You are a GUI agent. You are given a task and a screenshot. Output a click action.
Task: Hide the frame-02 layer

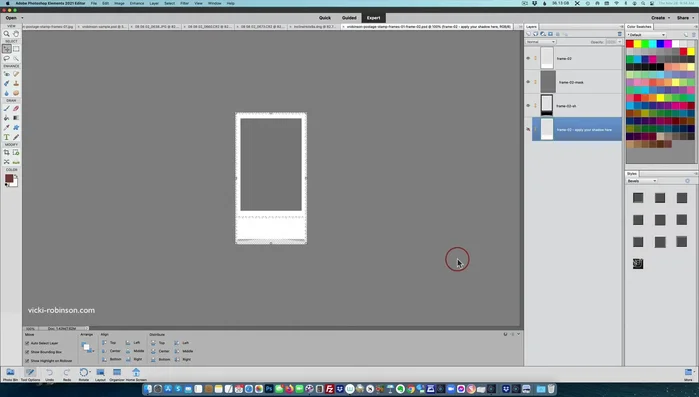[528, 58]
